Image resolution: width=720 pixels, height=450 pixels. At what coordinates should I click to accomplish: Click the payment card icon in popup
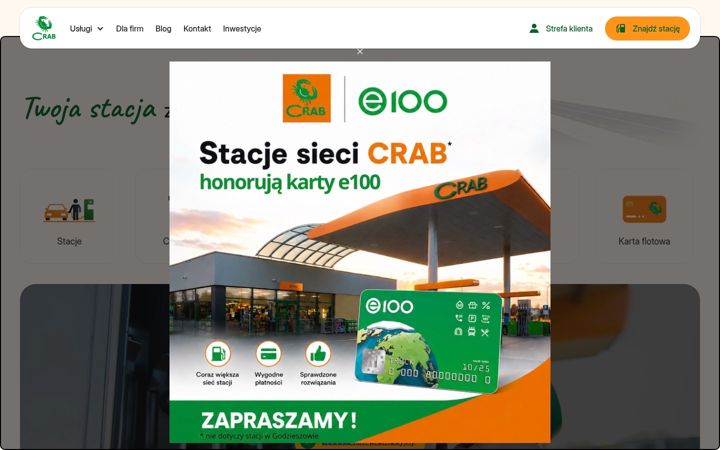[268, 354]
